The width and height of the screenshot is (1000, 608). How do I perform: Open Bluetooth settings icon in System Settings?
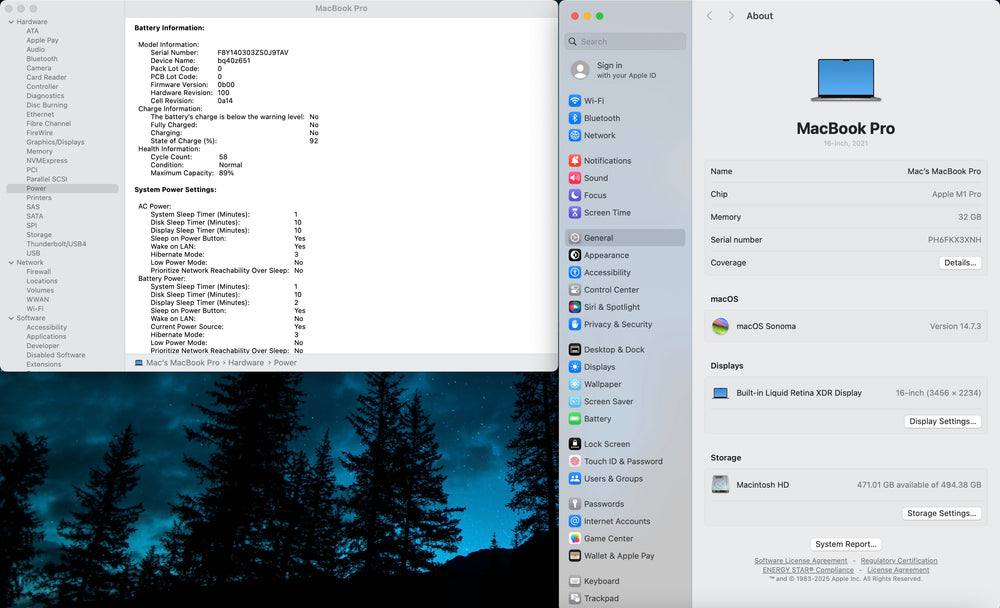pyautogui.click(x=575, y=118)
